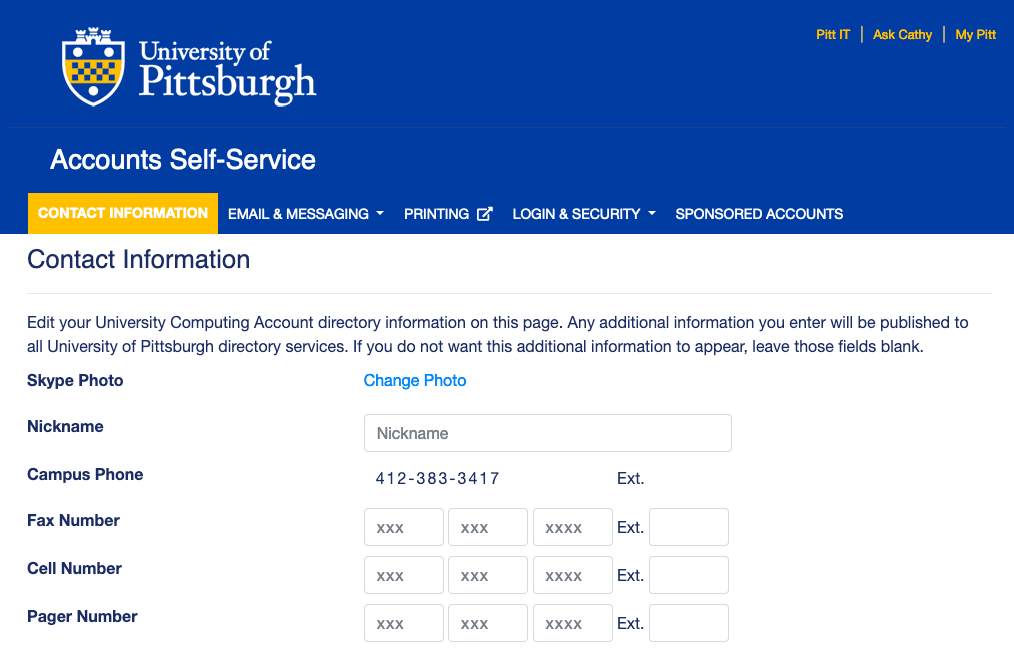Screen dimensions: 1014x648
Task: Select the Contact Information tab
Action: click(123, 213)
